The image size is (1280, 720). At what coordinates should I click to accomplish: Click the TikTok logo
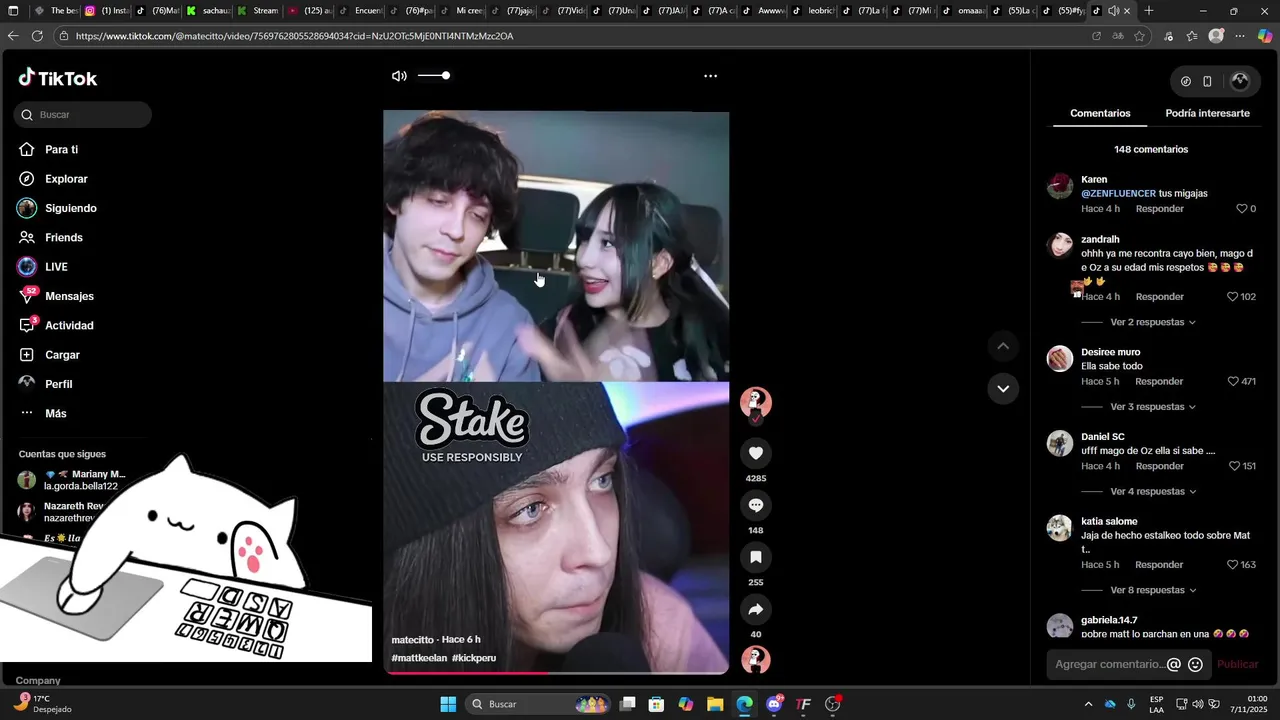[x=58, y=78]
